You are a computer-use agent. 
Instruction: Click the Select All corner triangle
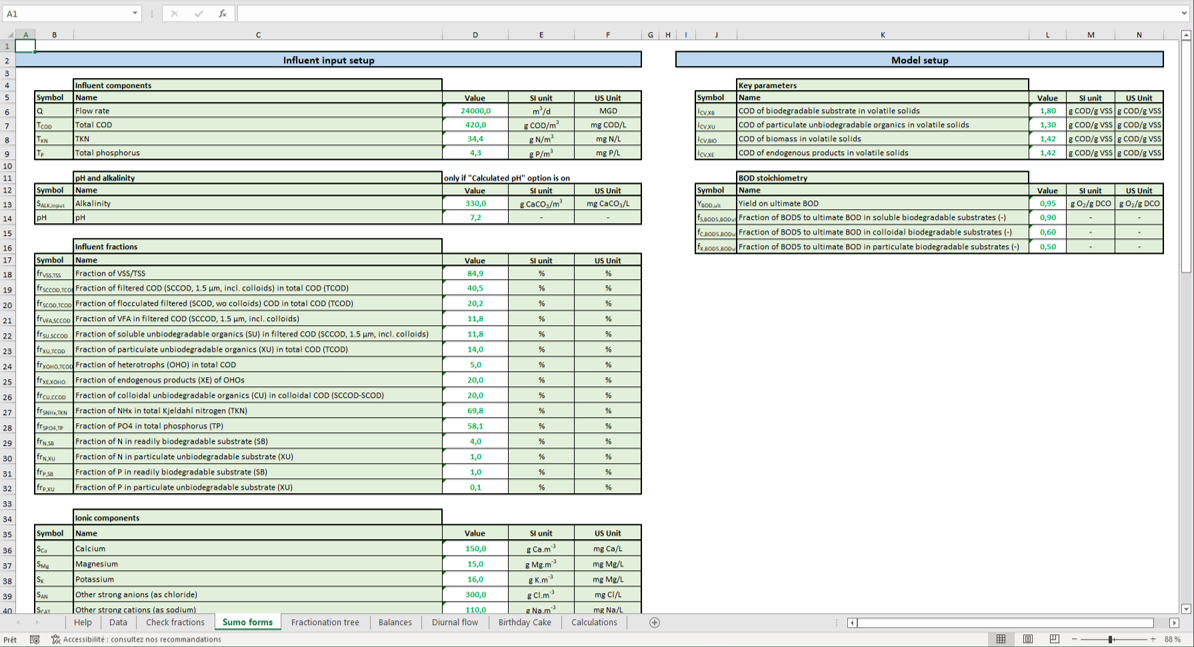pyautogui.click(x=10, y=35)
